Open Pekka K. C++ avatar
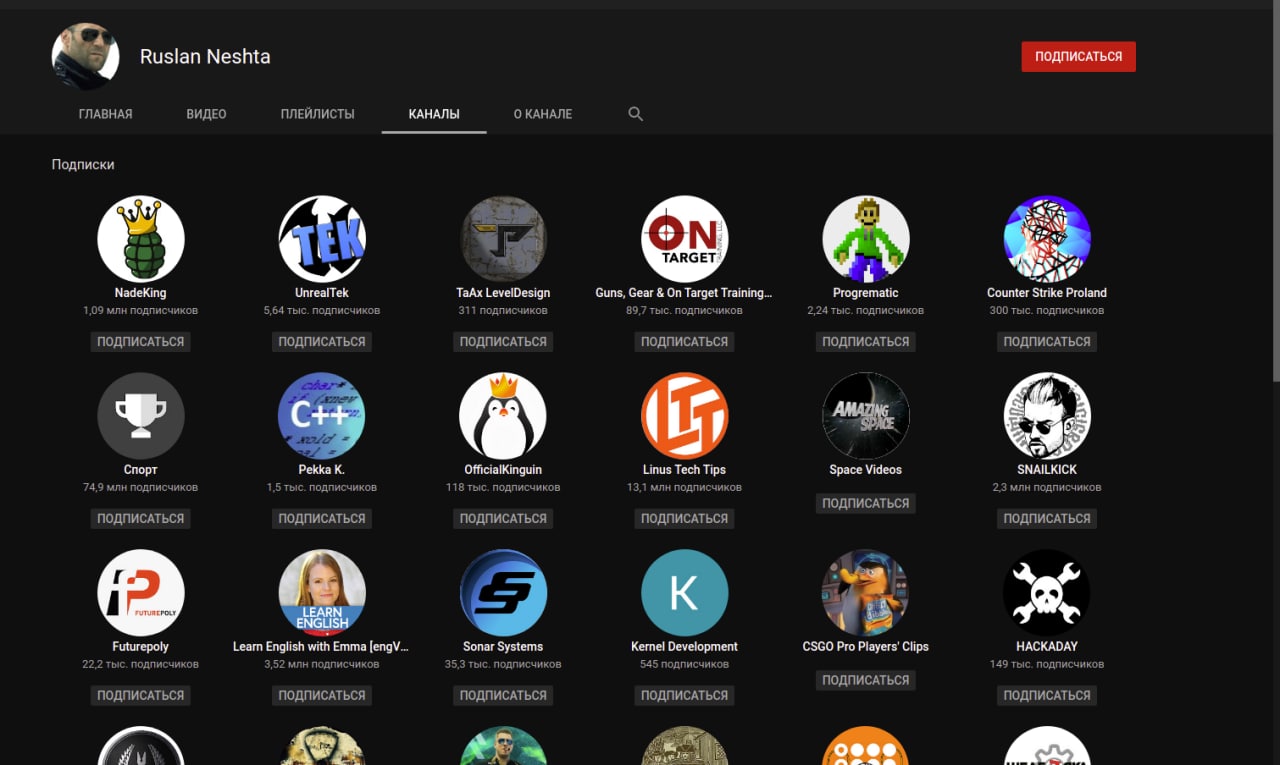The image size is (1280, 765). (x=322, y=416)
